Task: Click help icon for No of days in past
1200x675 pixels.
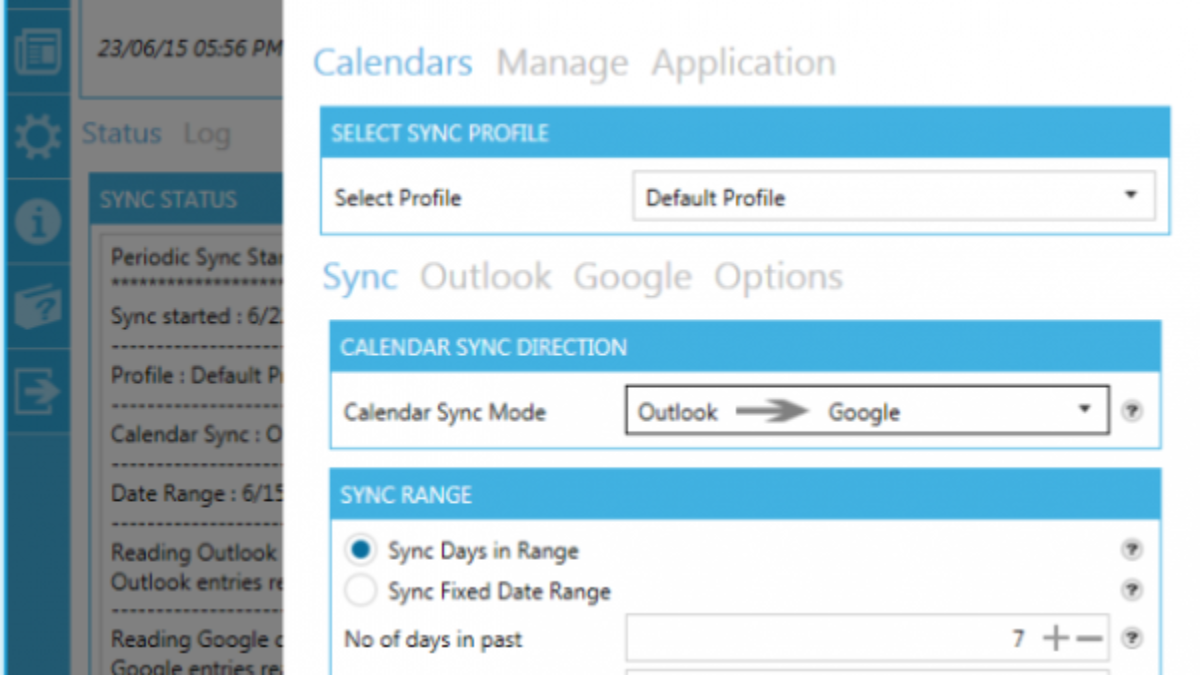Action: pyautogui.click(x=1131, y=637)
